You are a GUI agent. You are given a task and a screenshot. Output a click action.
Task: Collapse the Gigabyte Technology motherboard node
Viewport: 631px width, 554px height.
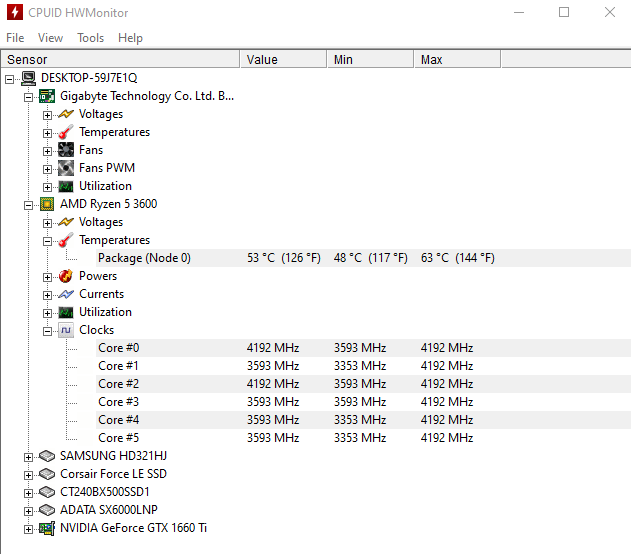[x=28, y=97]
